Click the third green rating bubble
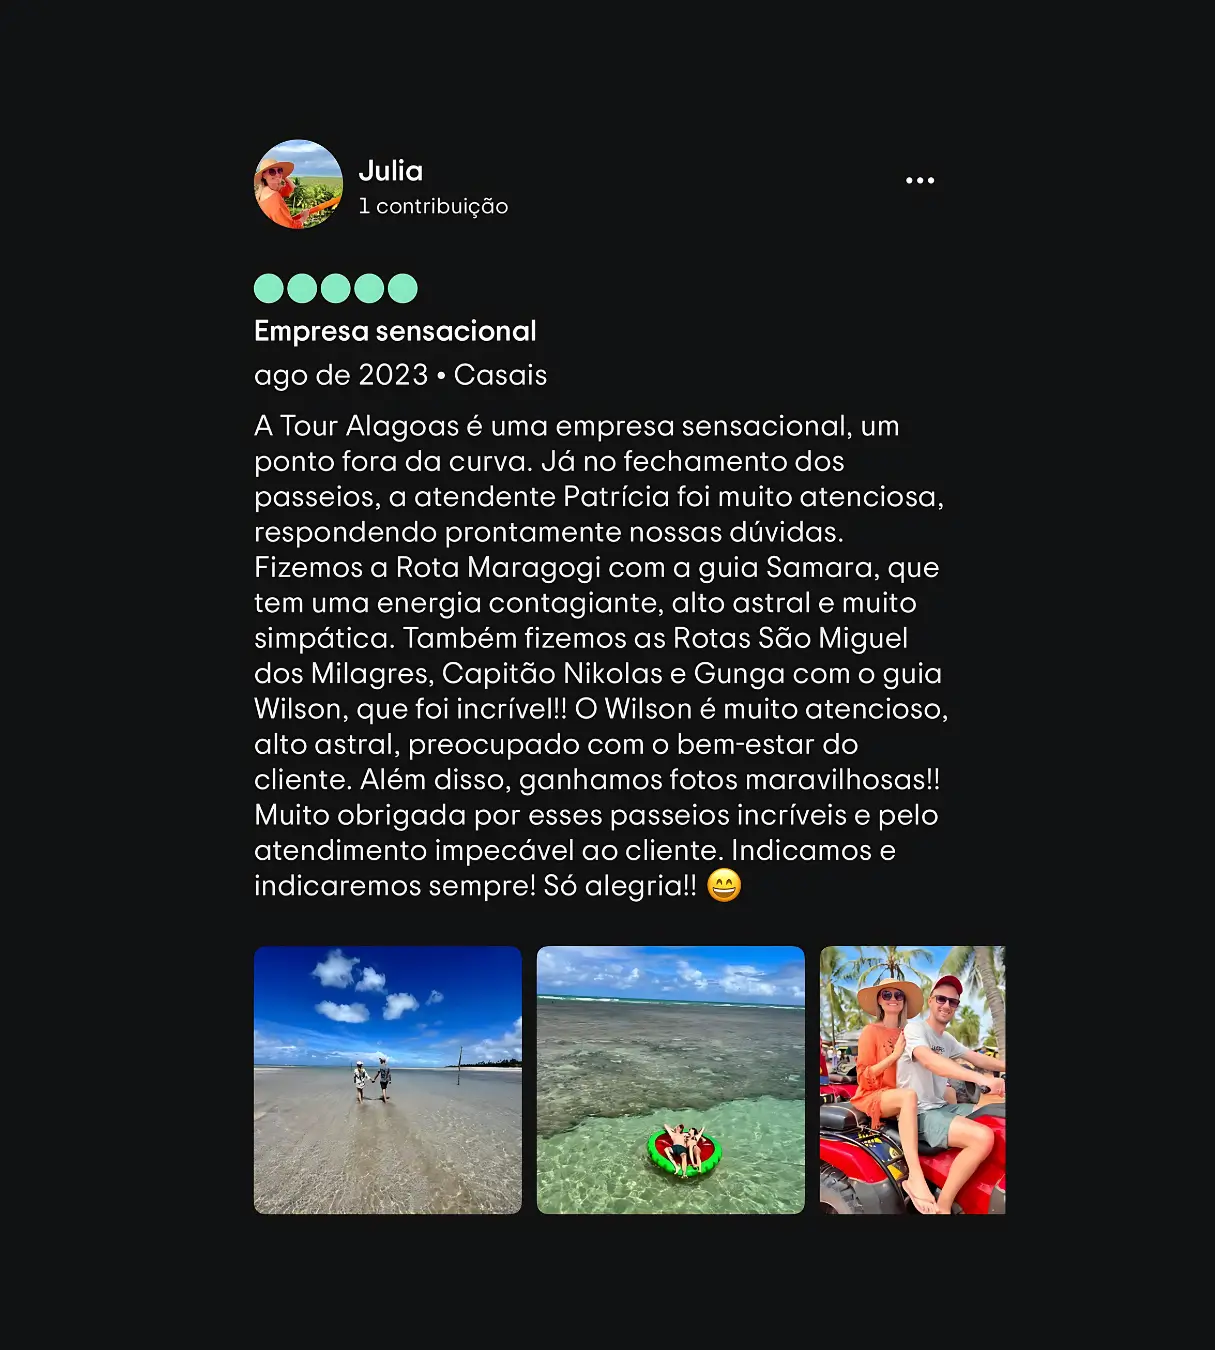 (335, 288)
